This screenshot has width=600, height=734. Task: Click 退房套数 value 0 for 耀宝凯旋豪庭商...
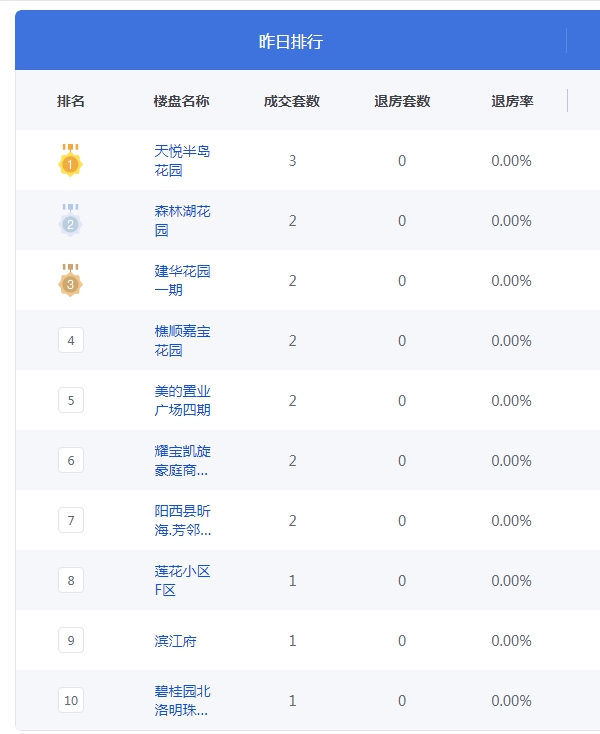tap(402, 461)
